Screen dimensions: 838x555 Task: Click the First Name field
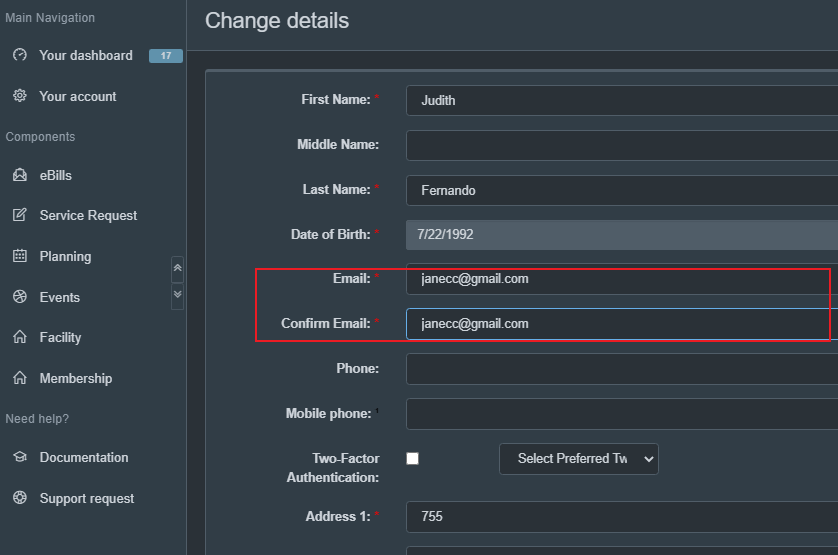tap(620, 100)
